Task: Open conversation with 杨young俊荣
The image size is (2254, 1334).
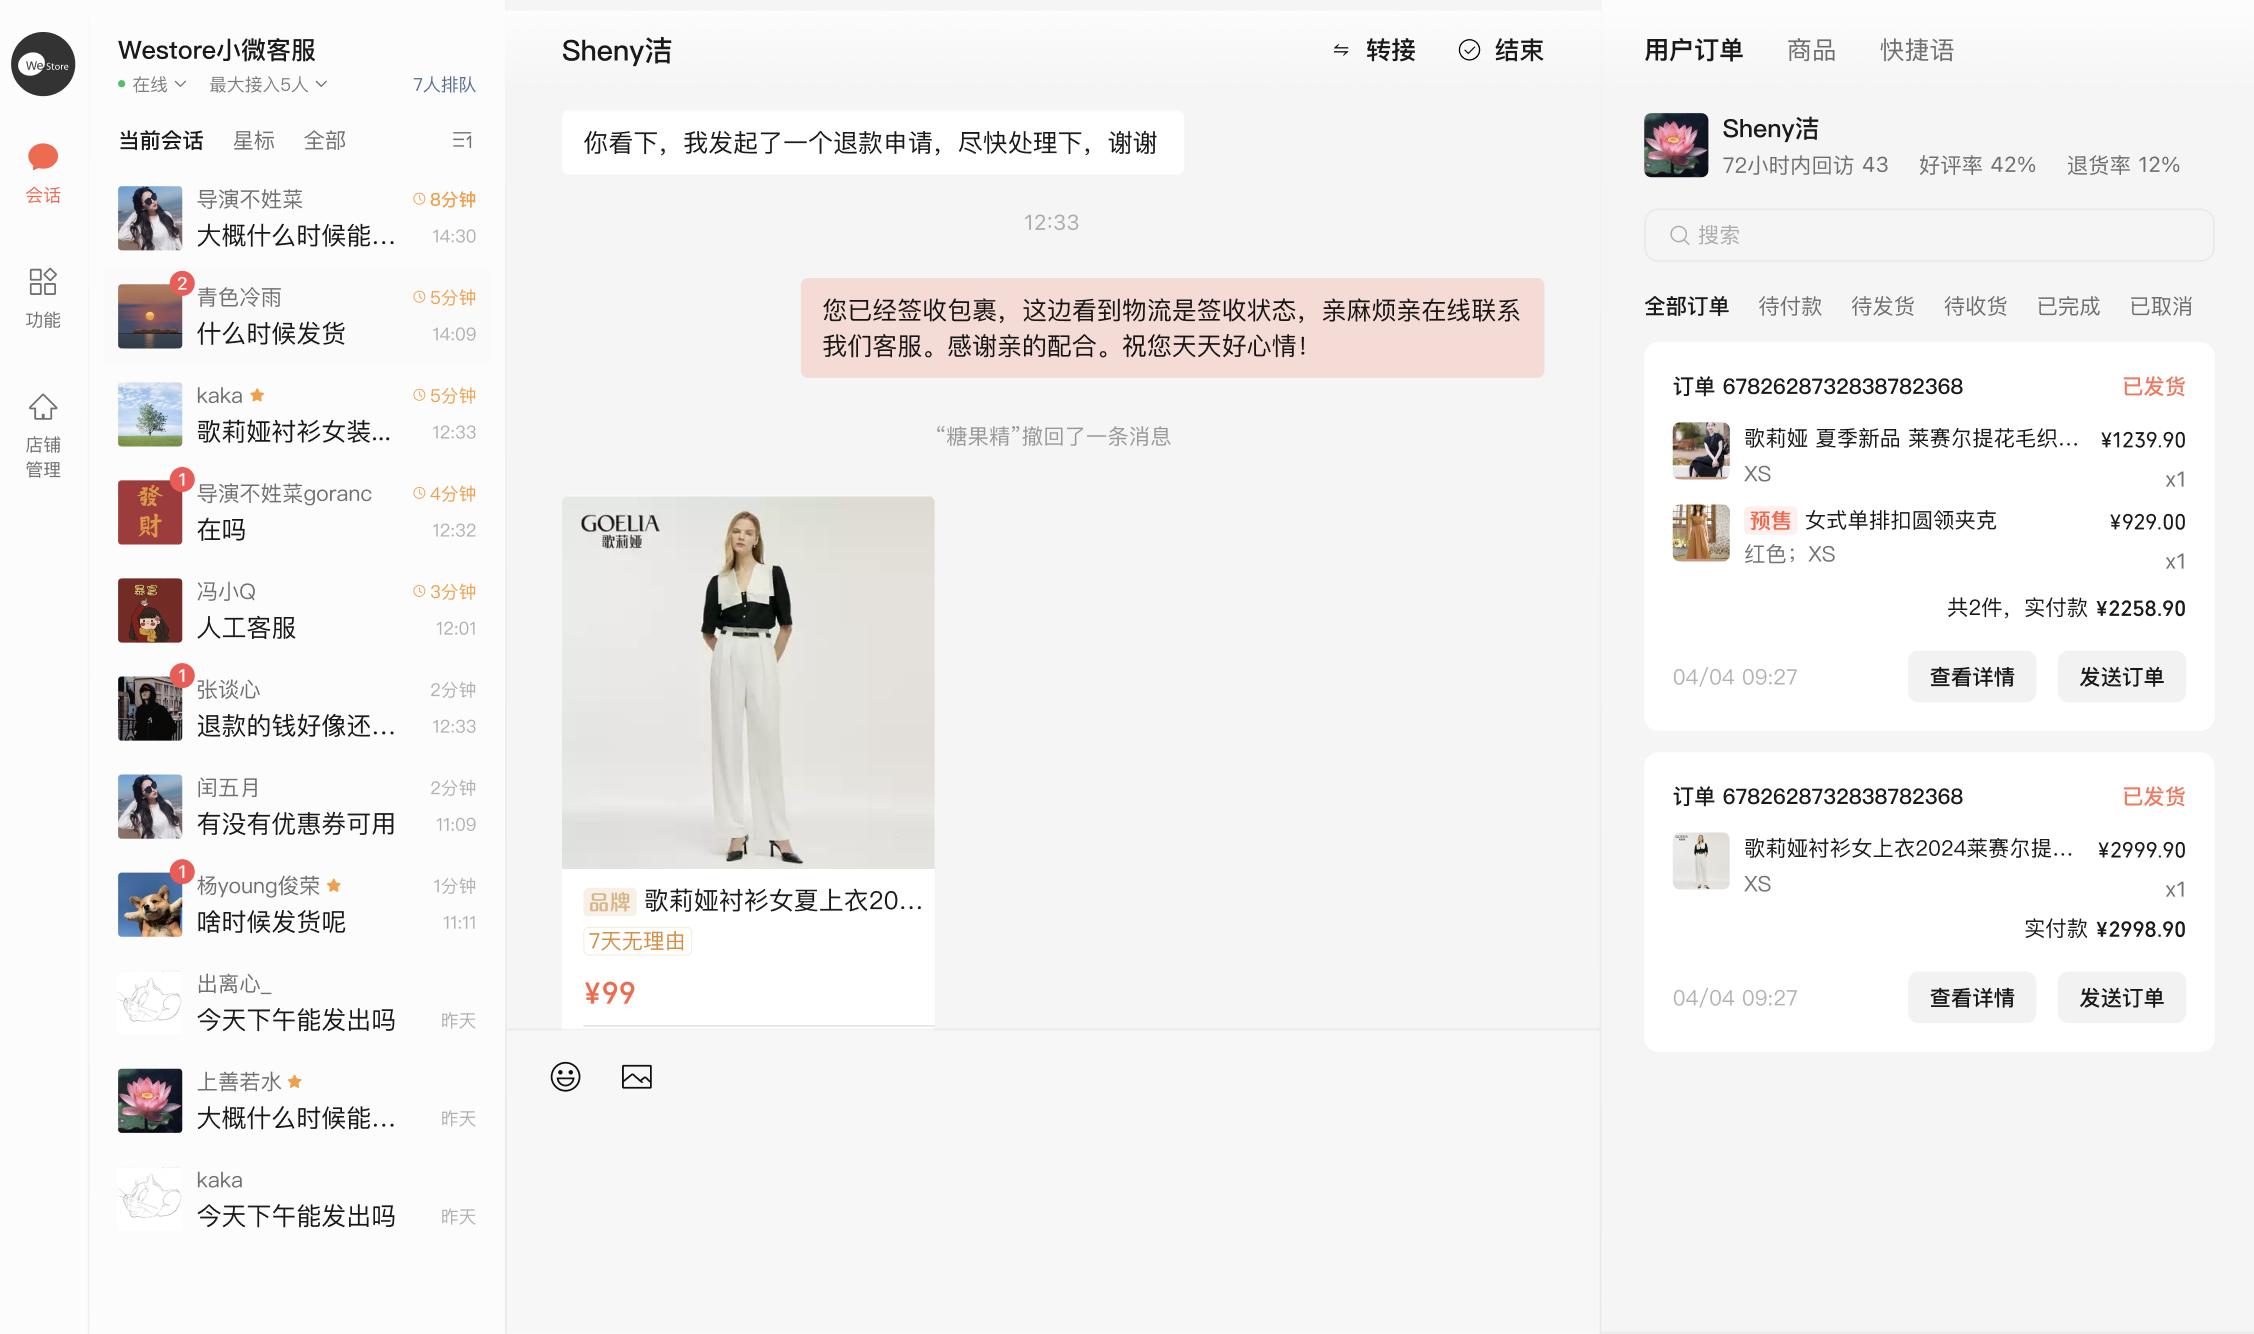Action: pyautogui.click(x=297, y=904)
